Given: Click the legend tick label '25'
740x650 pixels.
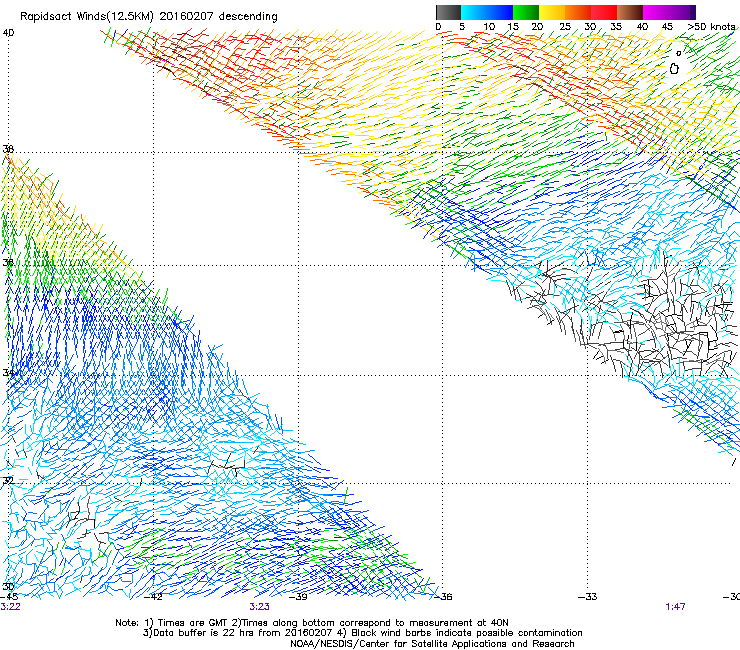Looking at the screenshot, I should (x=565, y=26).
